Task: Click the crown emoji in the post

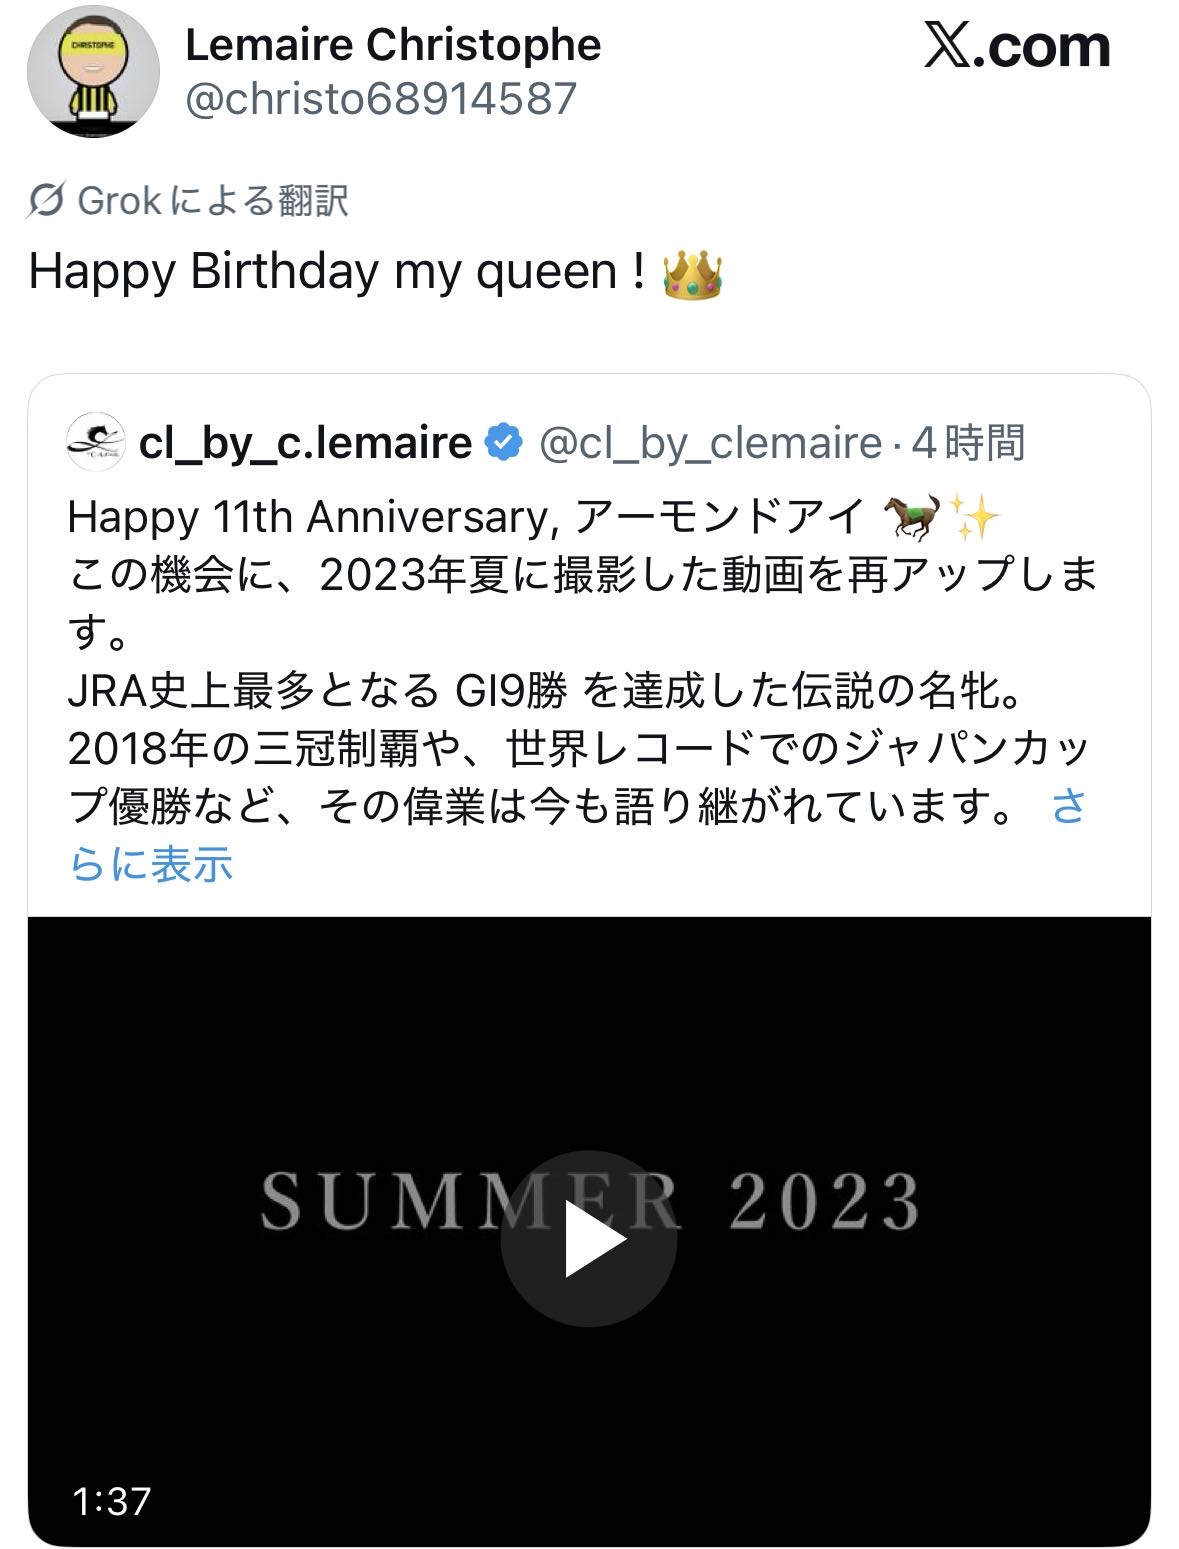Action: (x=692, y=274)
